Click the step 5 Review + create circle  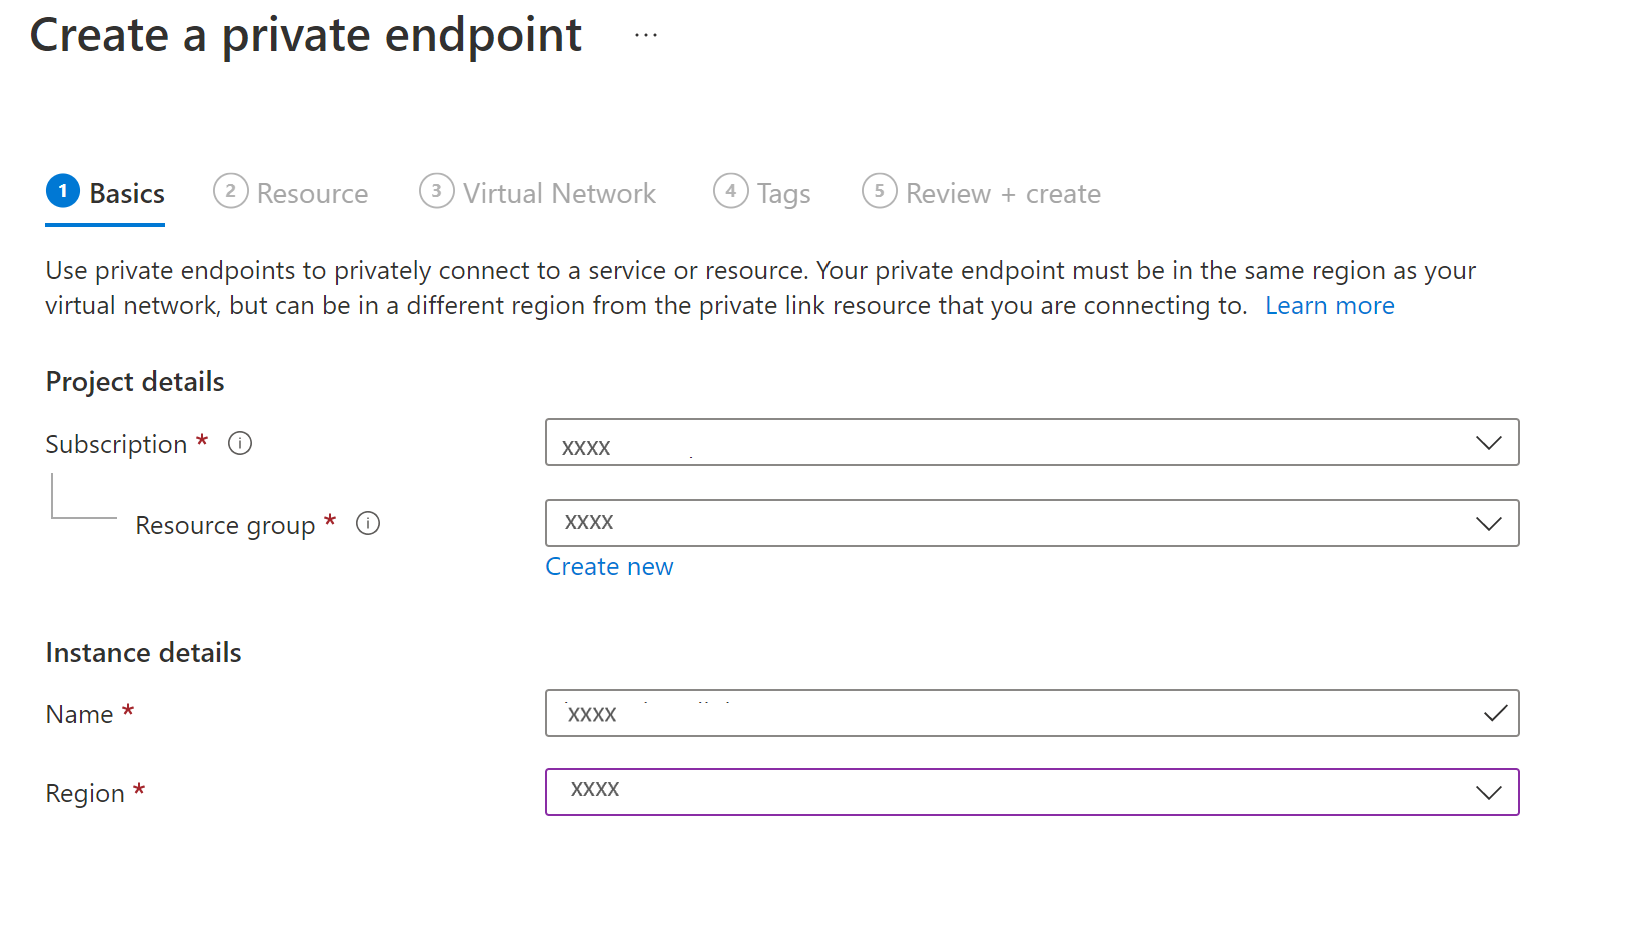tap(879, 191)
